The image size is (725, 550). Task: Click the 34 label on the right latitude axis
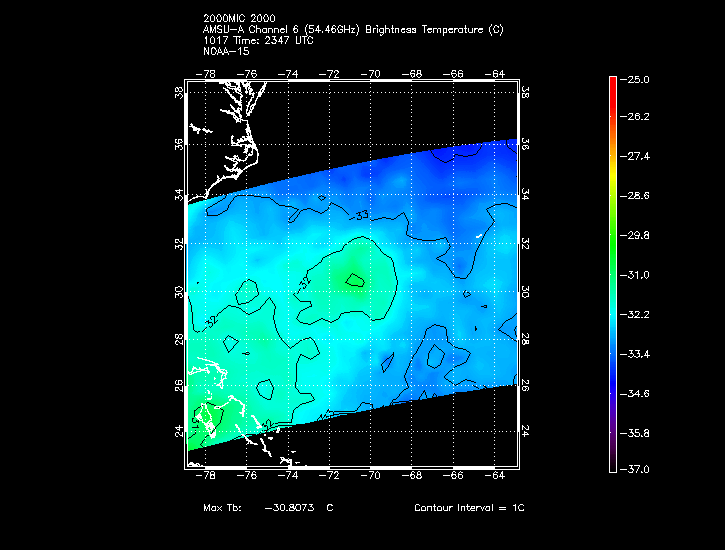coord(525,195)
